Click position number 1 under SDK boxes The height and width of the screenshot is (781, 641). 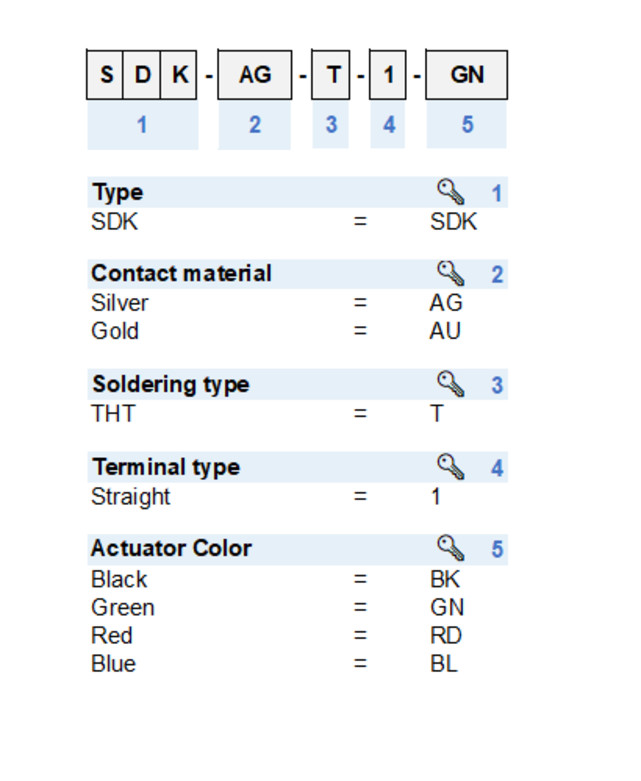142,125
